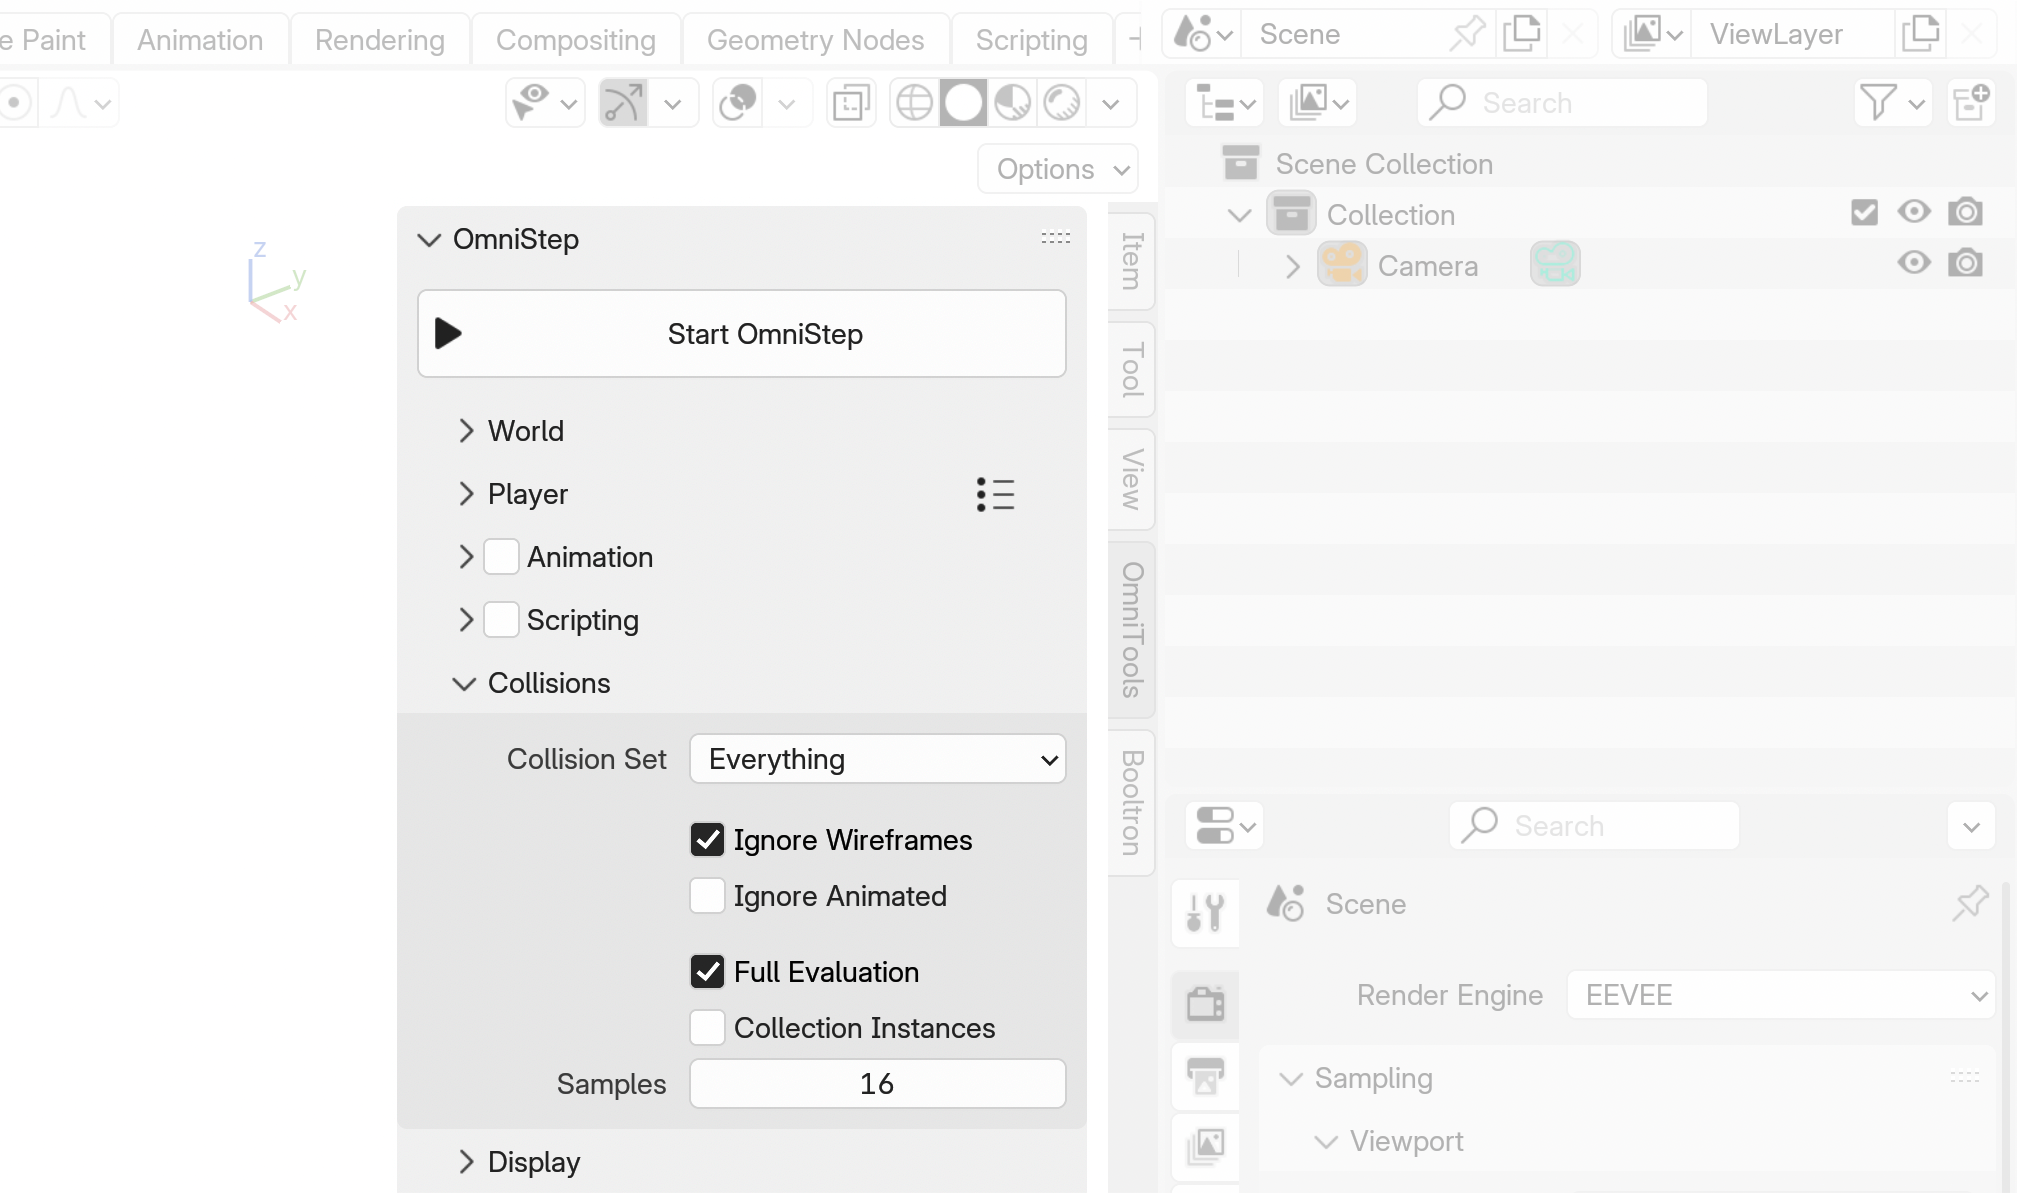Click the output properties print icon
Viewport: 2017px width, 1193px height.
1207,1075
